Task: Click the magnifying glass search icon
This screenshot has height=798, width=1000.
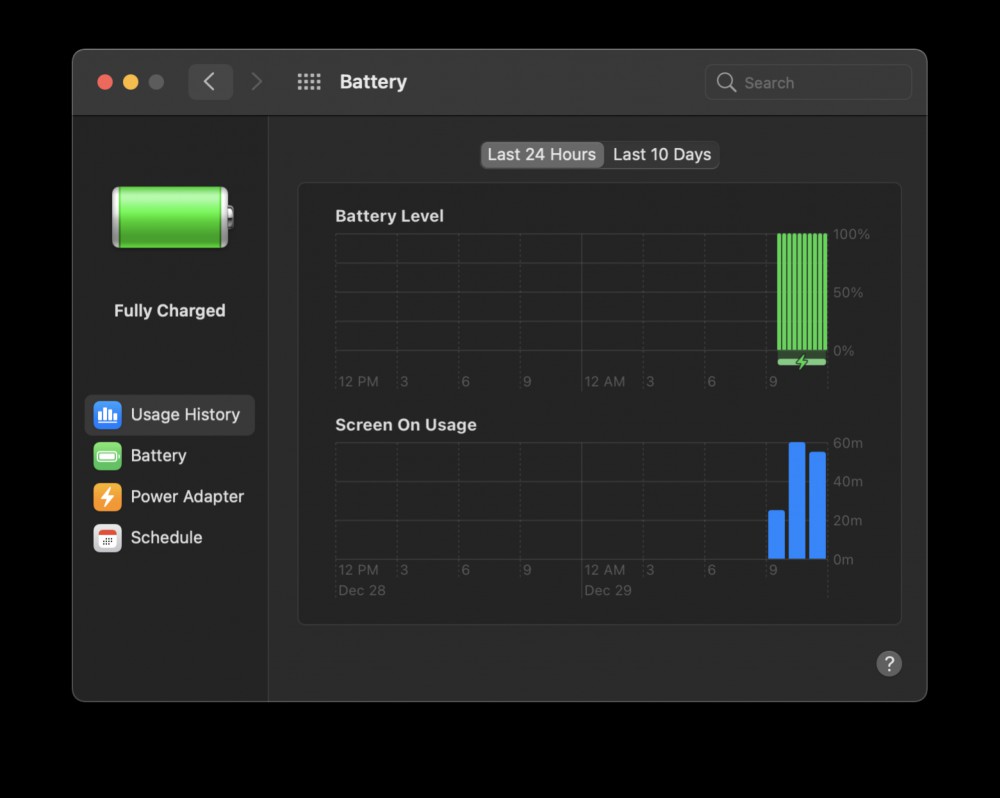Action: (726, 82)
